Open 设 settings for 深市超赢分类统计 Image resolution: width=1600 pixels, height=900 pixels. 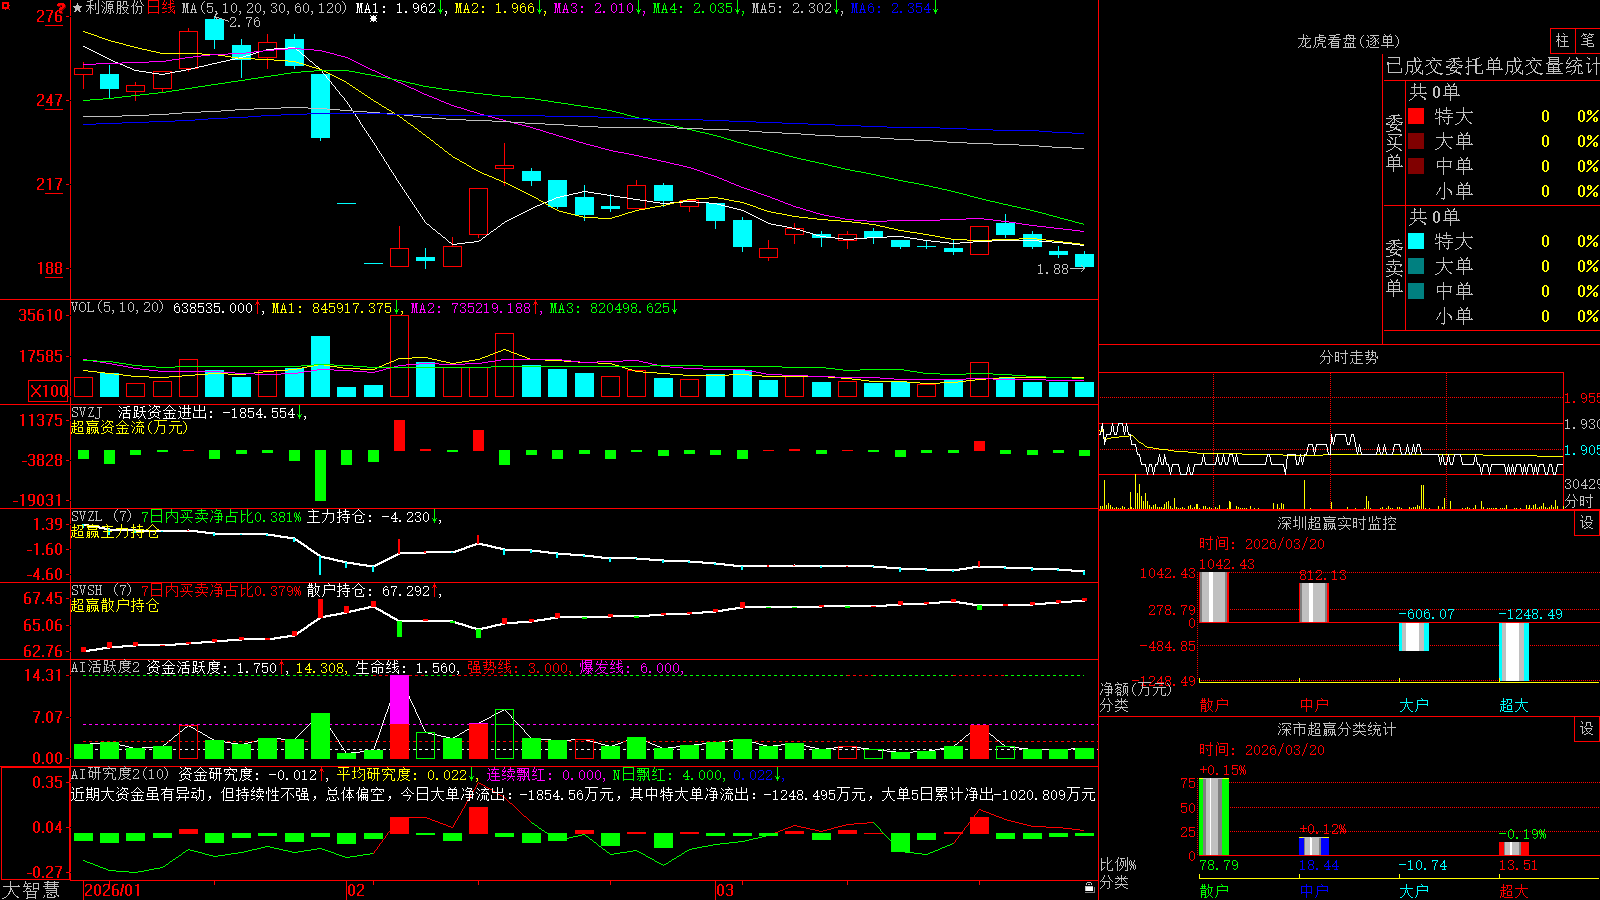(x=1587, y=729)
